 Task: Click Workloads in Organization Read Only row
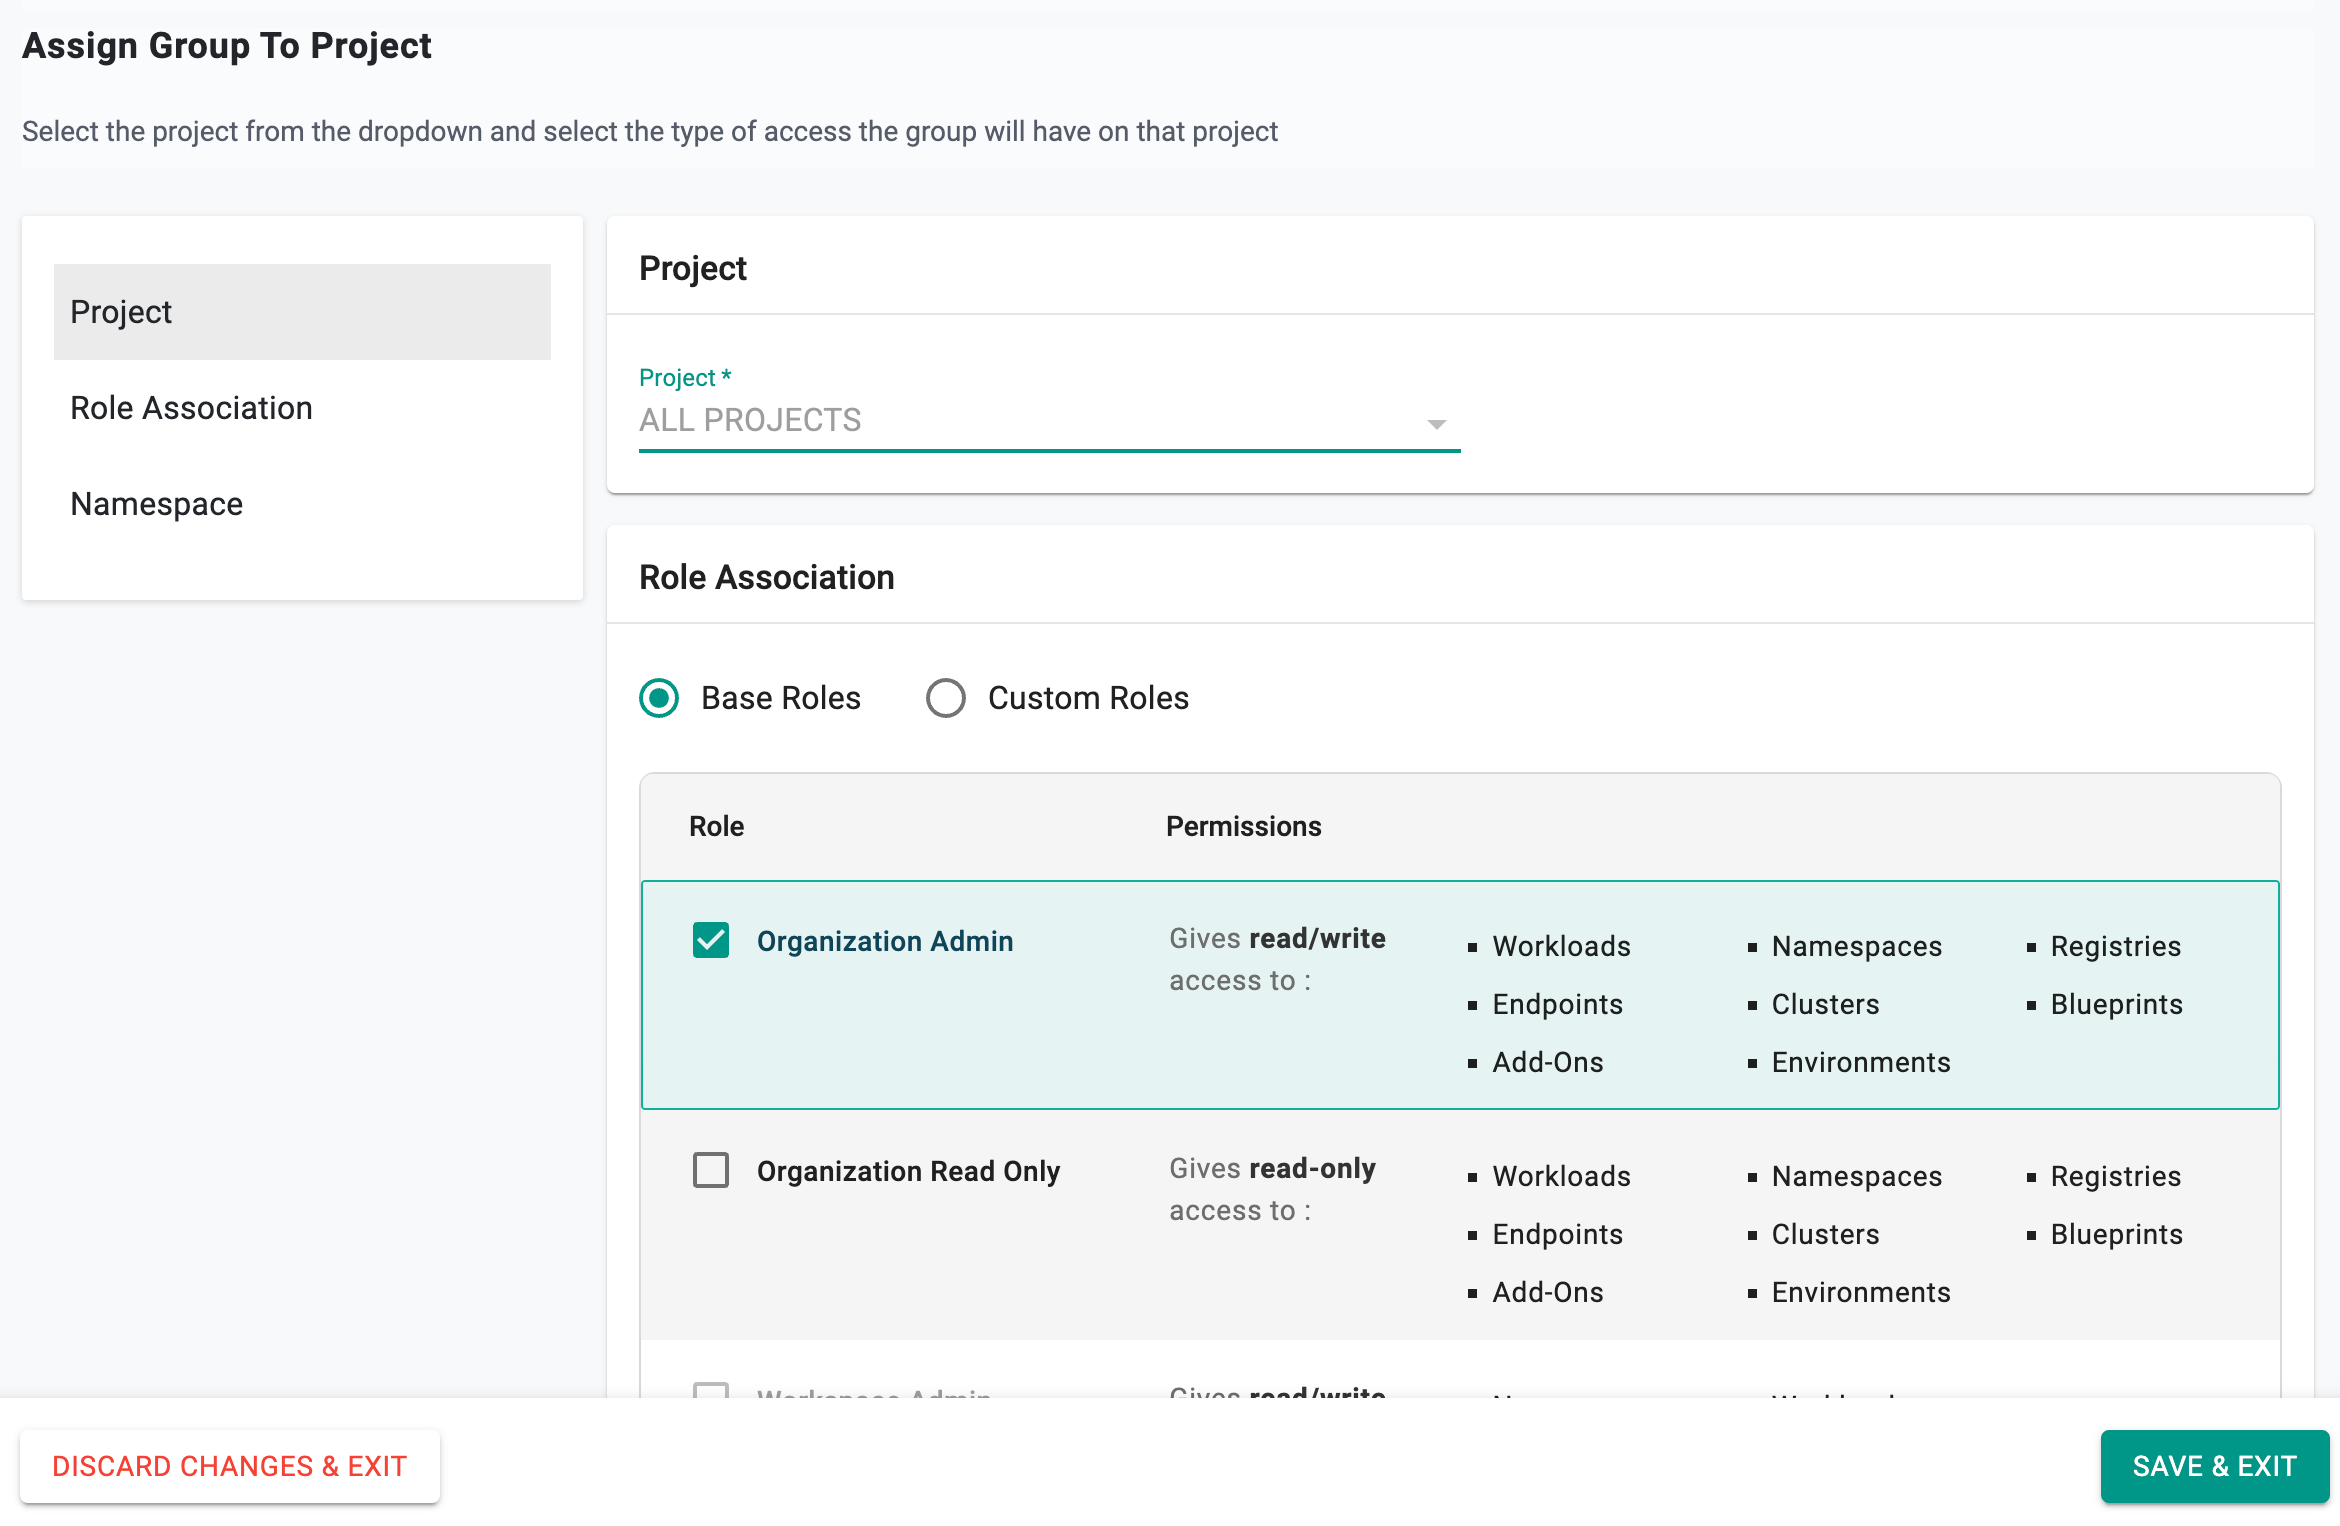pos(1561,1176)
